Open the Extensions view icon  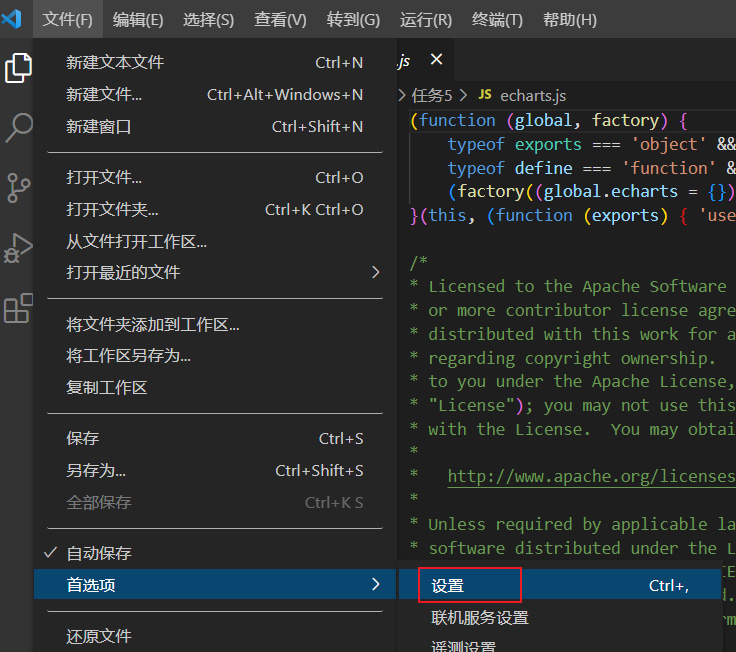click(18, 309)
